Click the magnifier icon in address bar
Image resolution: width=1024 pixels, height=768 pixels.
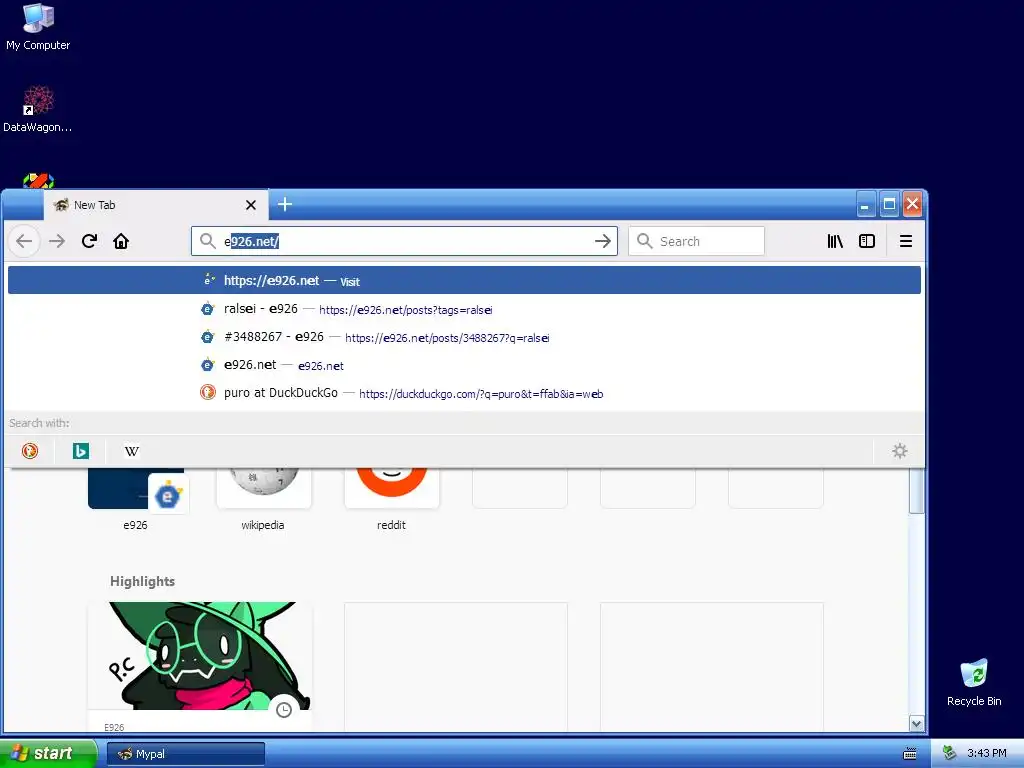click(208, 241)
